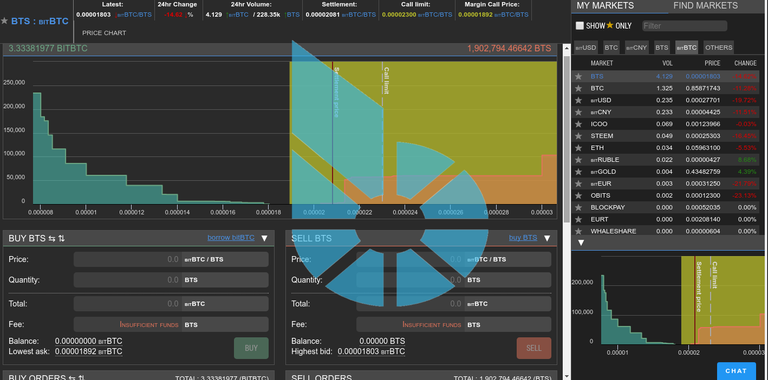Focus the Quantity field in SELL BTS
The height and width of the screenshot is (380, 768).
410,280
